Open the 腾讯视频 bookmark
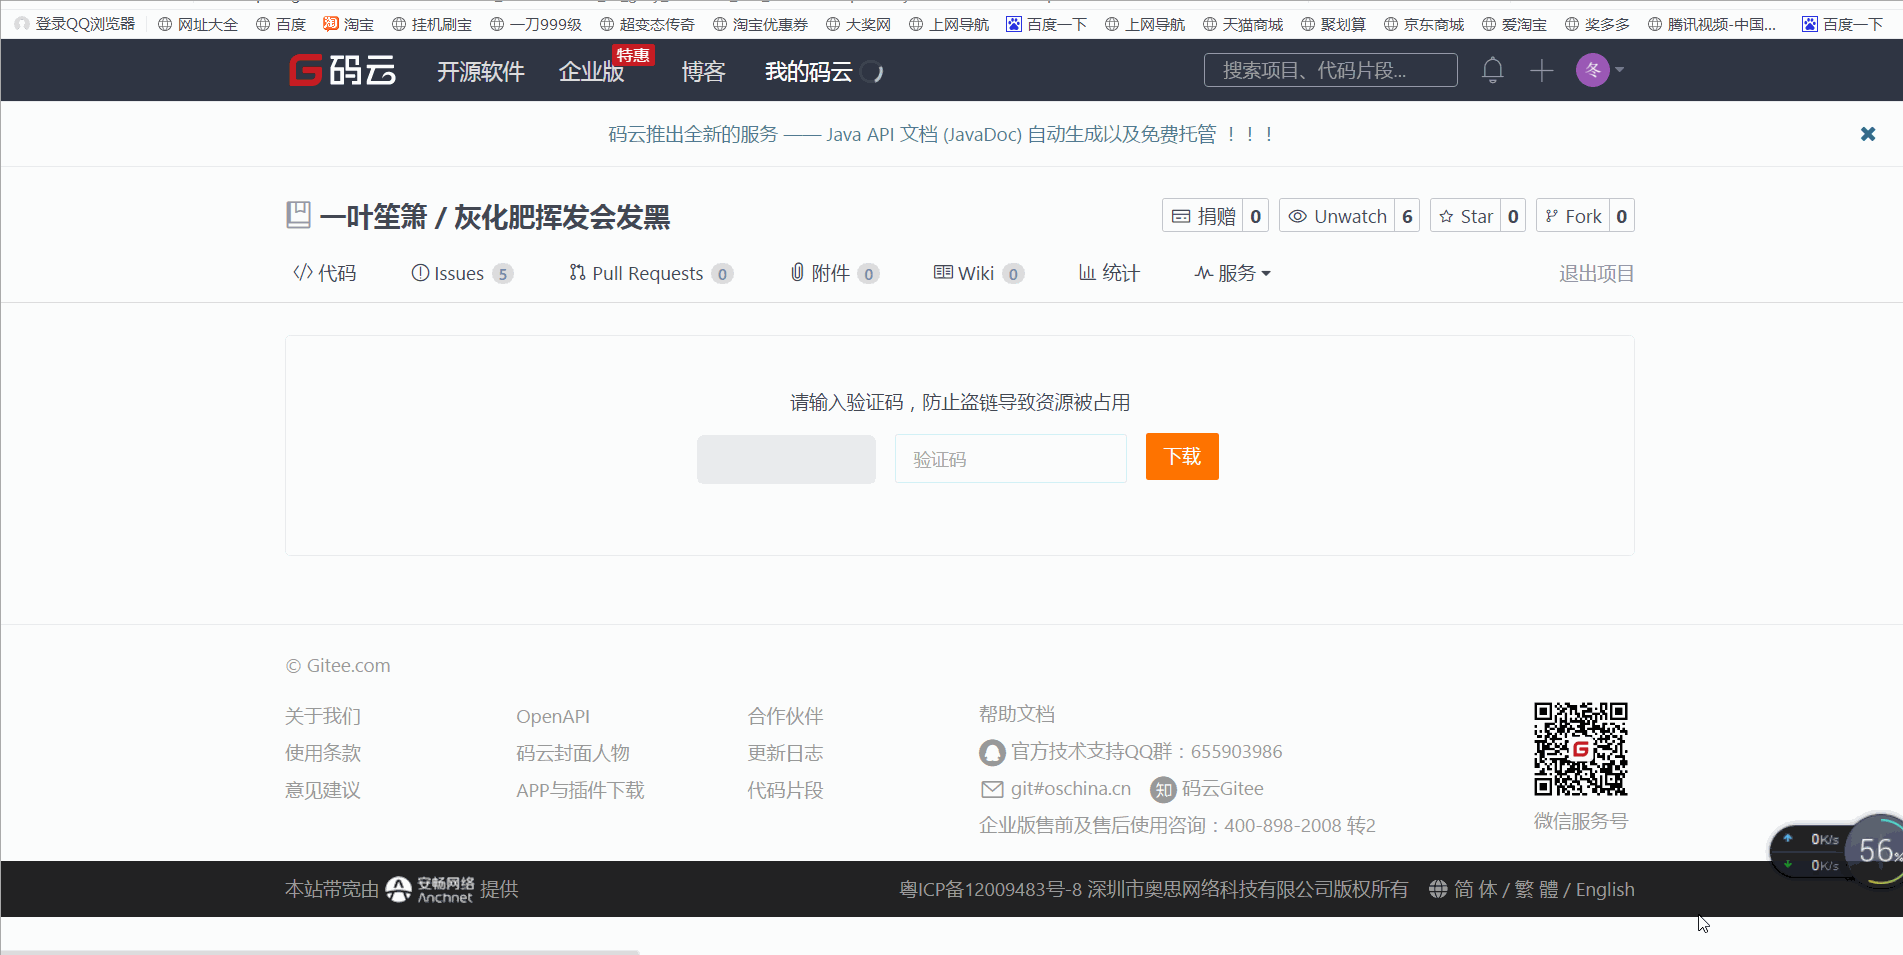The height and width of the screenshot is (955, 1903). (x=1712, y=24)
